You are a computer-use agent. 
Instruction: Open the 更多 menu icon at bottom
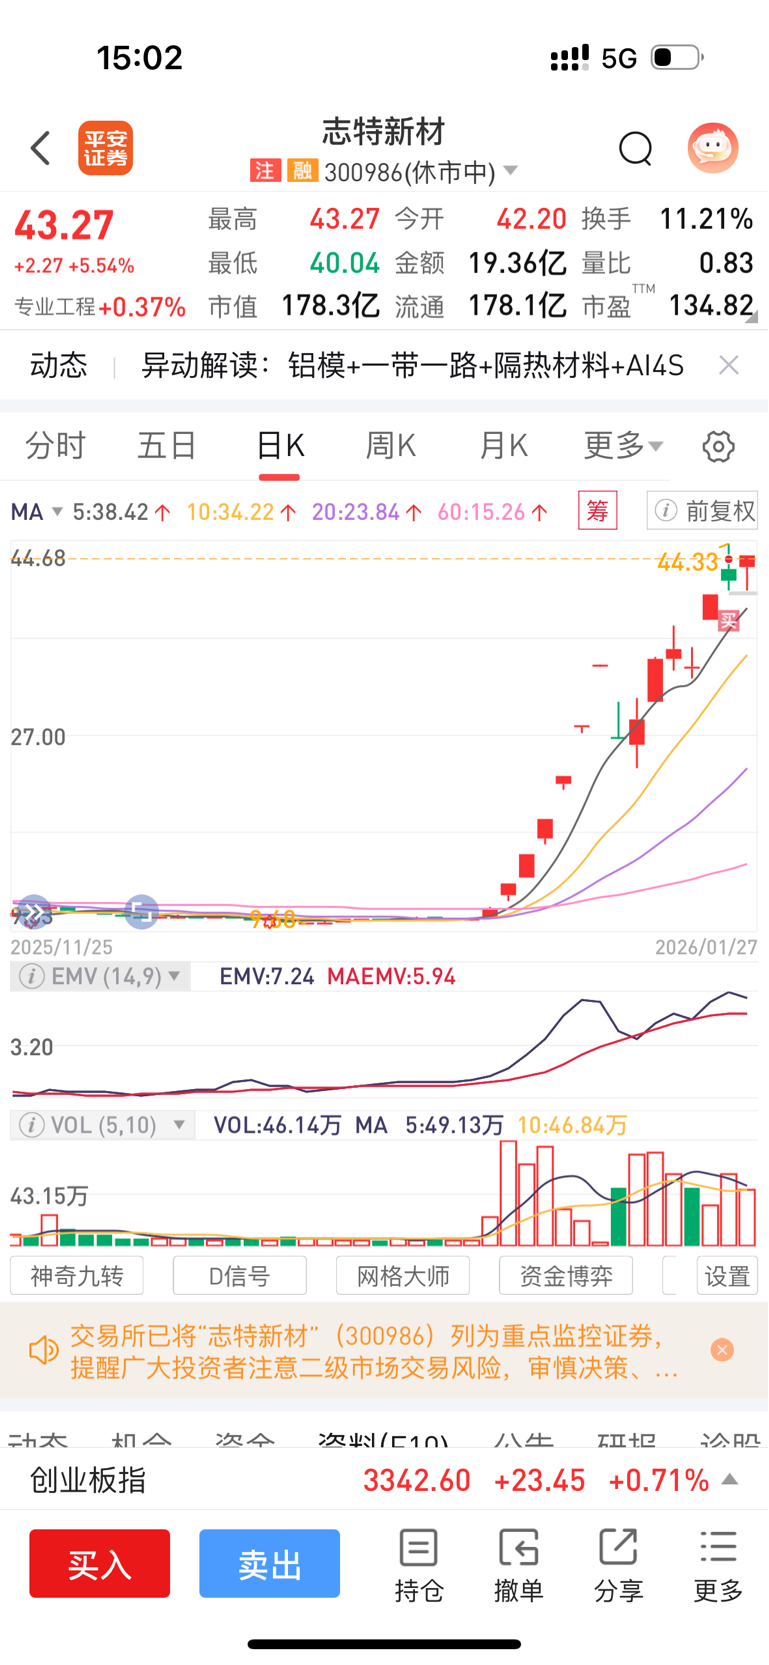tap(718, 1565)
